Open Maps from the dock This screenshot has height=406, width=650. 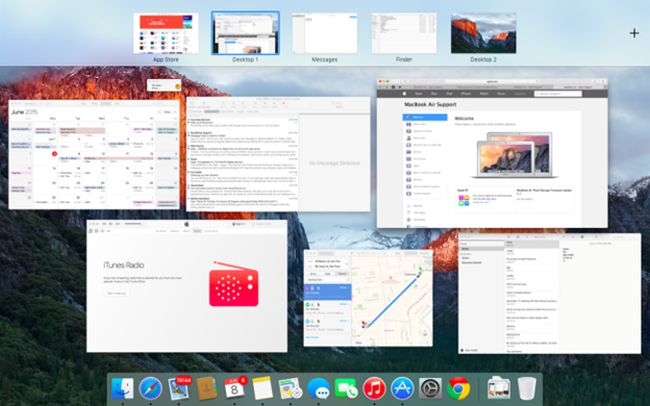[291, 389]
